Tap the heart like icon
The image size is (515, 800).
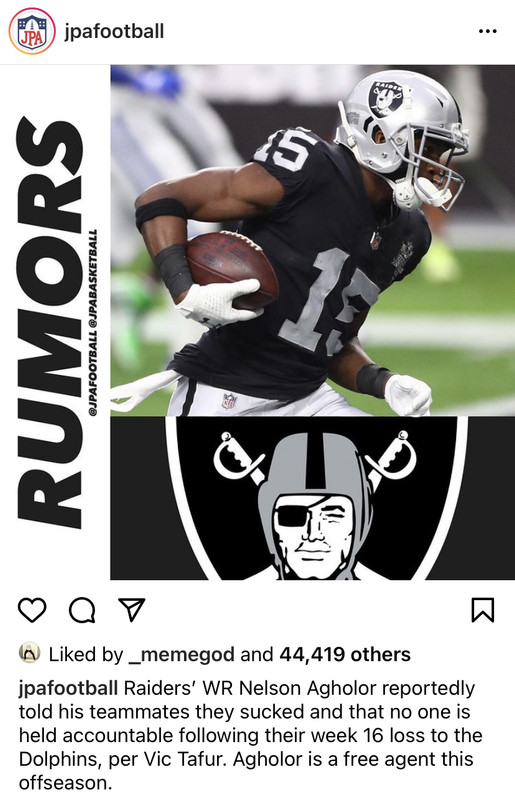point(32,610)
